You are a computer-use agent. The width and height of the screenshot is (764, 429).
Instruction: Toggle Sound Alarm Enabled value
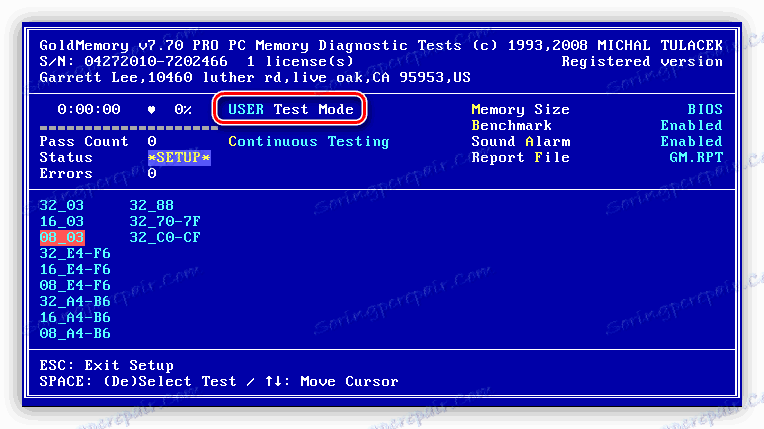(691, 141)
